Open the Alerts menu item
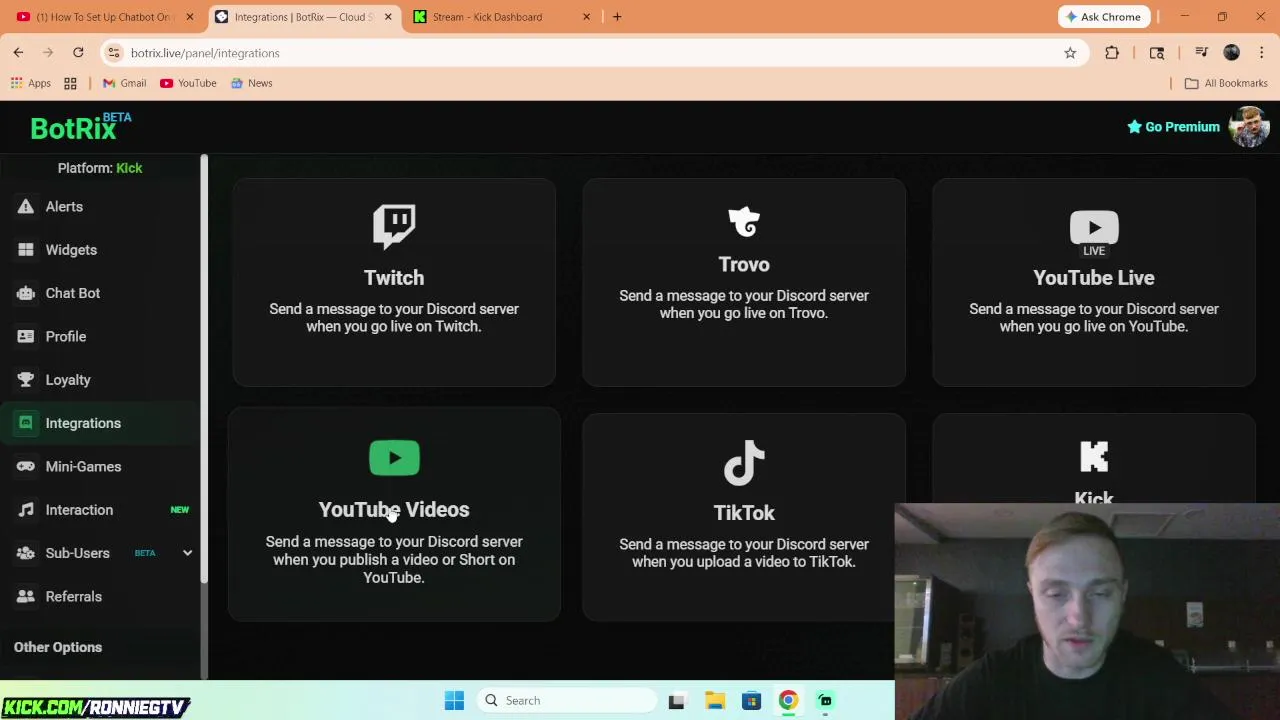This screenshot has height=720, width=1280. [x=64, y=206]
